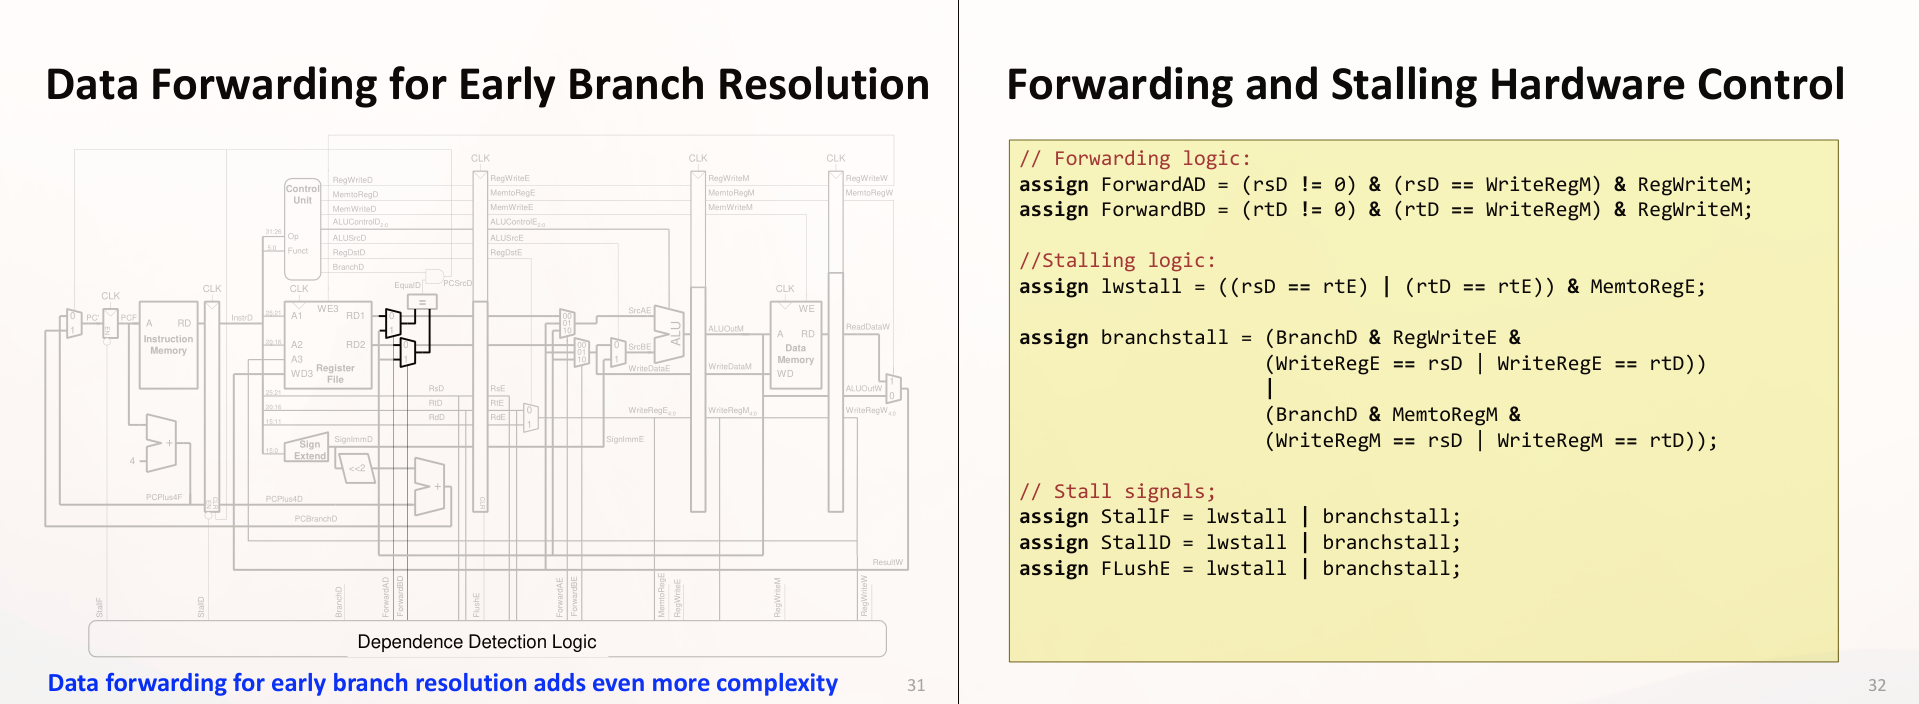1919x704 pixels.
Task: Click the Register File block
Action: (329, 345)
